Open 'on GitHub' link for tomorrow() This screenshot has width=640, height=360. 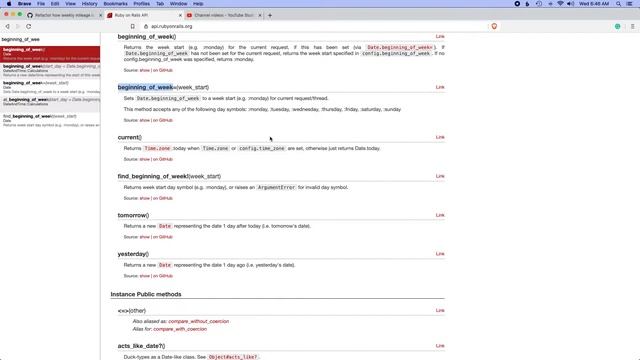click(163, 237)
